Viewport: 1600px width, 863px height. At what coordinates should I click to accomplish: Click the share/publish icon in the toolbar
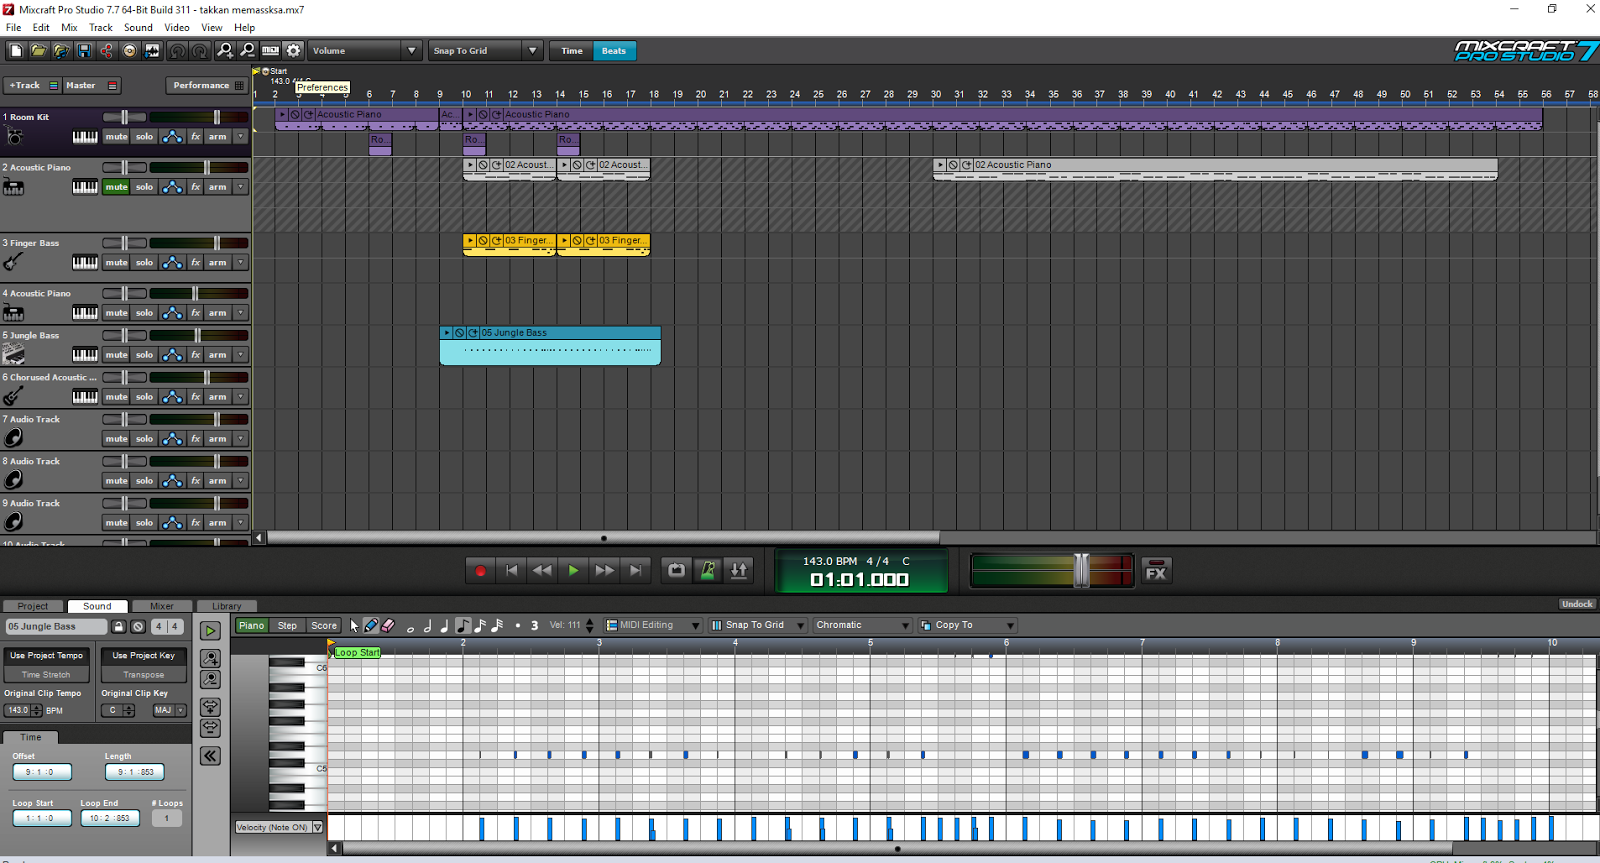click(x=107, y=50)
